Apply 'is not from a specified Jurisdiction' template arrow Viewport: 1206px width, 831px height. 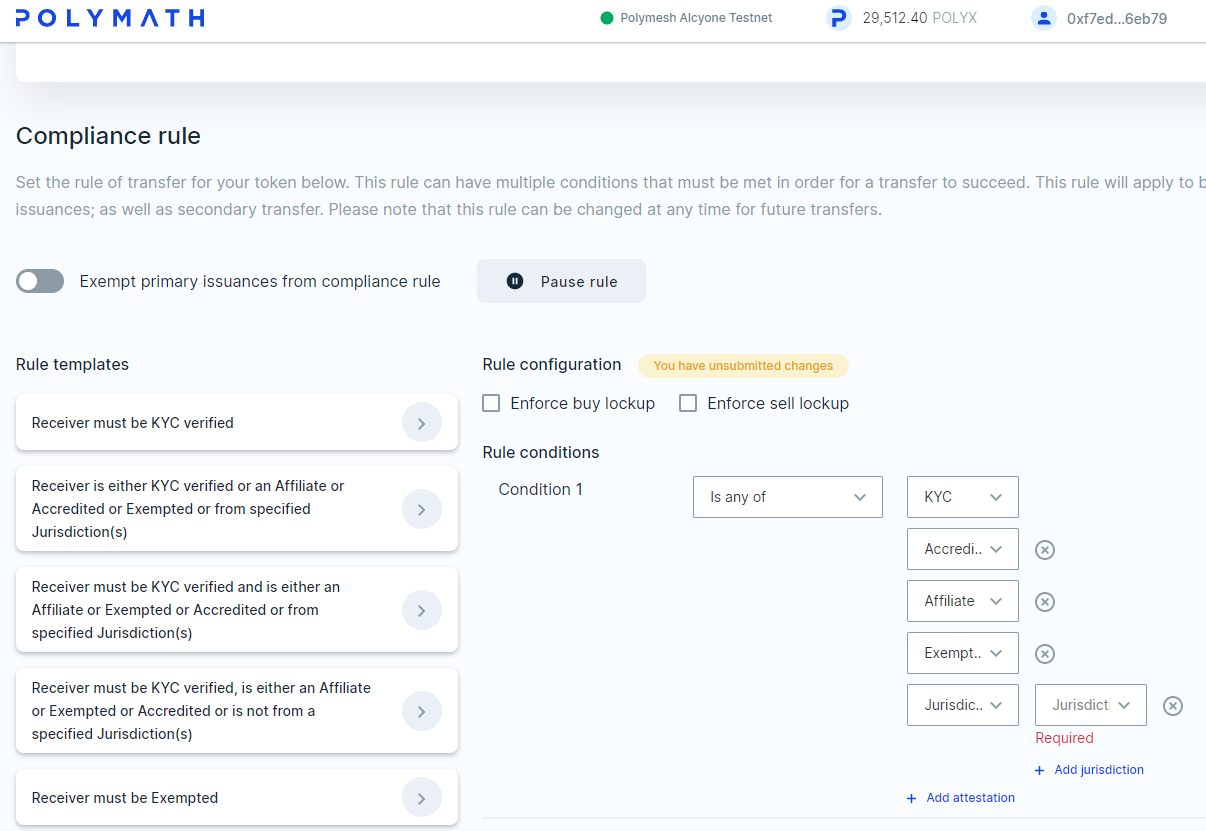[x=422, y=711]
